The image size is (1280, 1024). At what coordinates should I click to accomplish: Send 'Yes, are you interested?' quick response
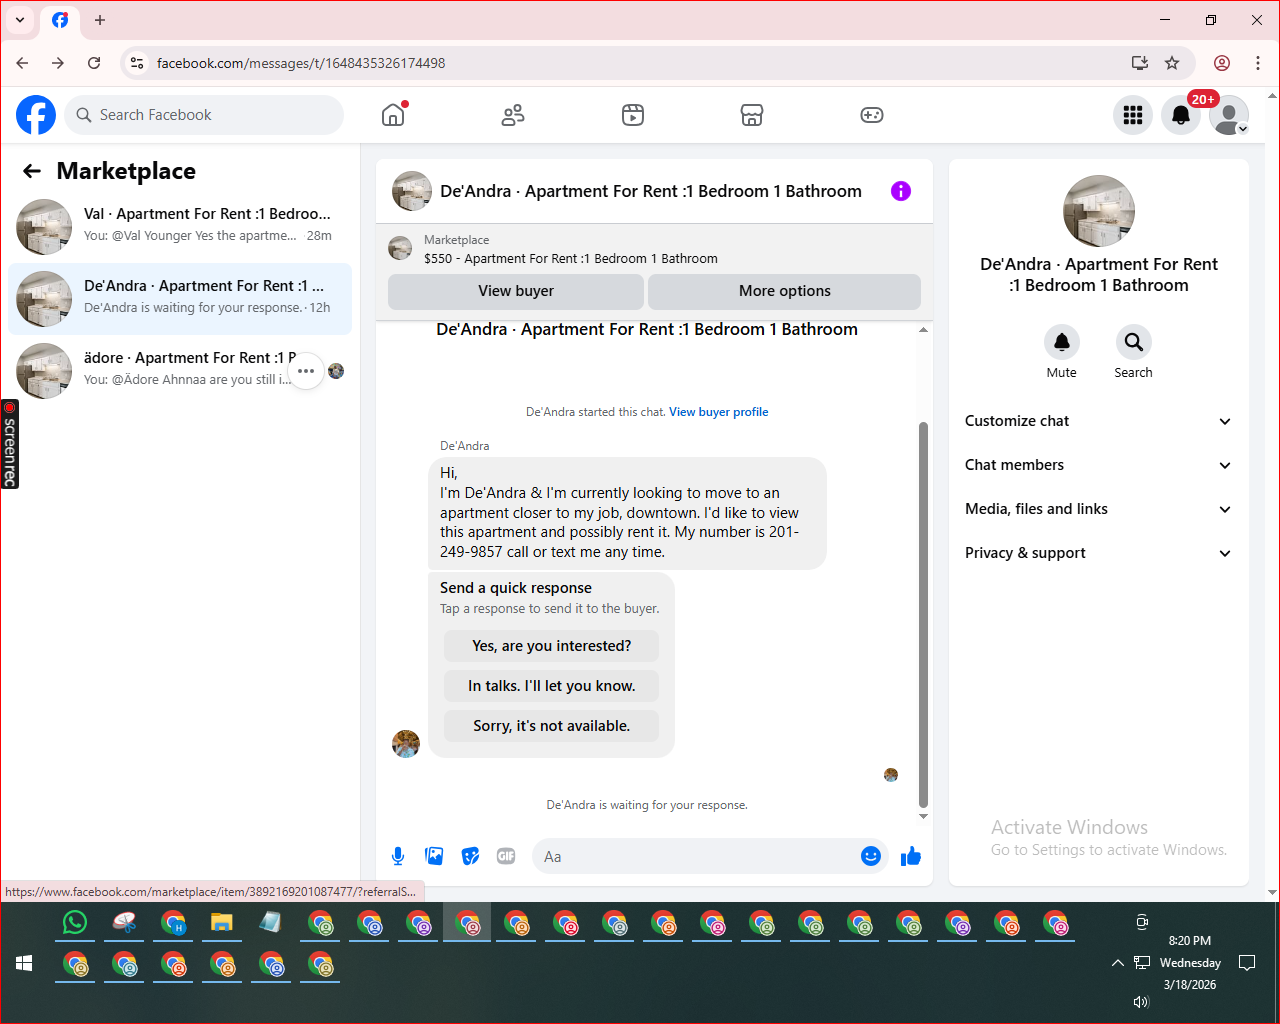tap(552, 646)
